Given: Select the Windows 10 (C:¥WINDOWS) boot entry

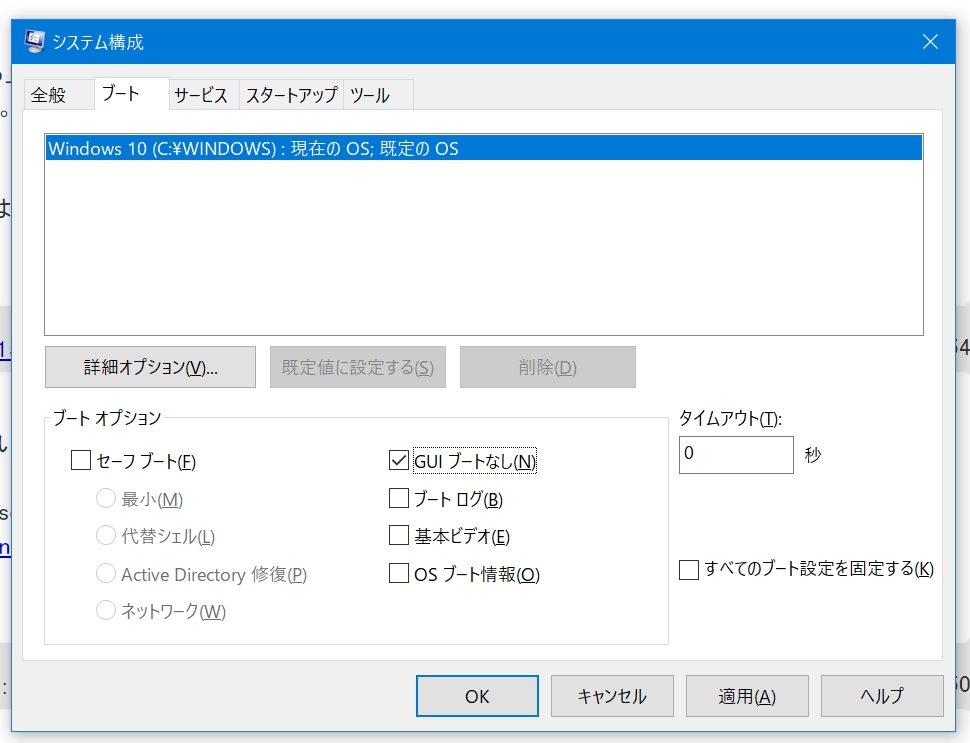Looking at the screenshot, I should [x=484, y=148].
